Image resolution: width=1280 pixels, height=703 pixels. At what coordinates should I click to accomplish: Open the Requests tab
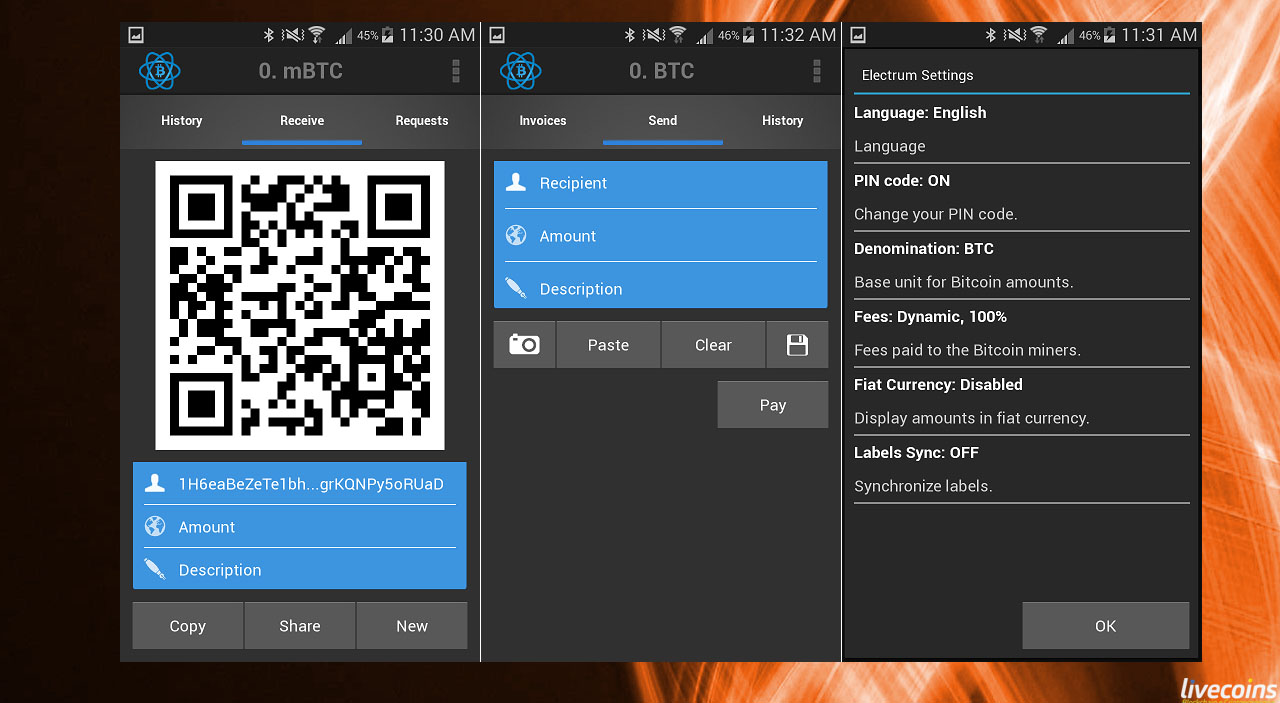422,120
